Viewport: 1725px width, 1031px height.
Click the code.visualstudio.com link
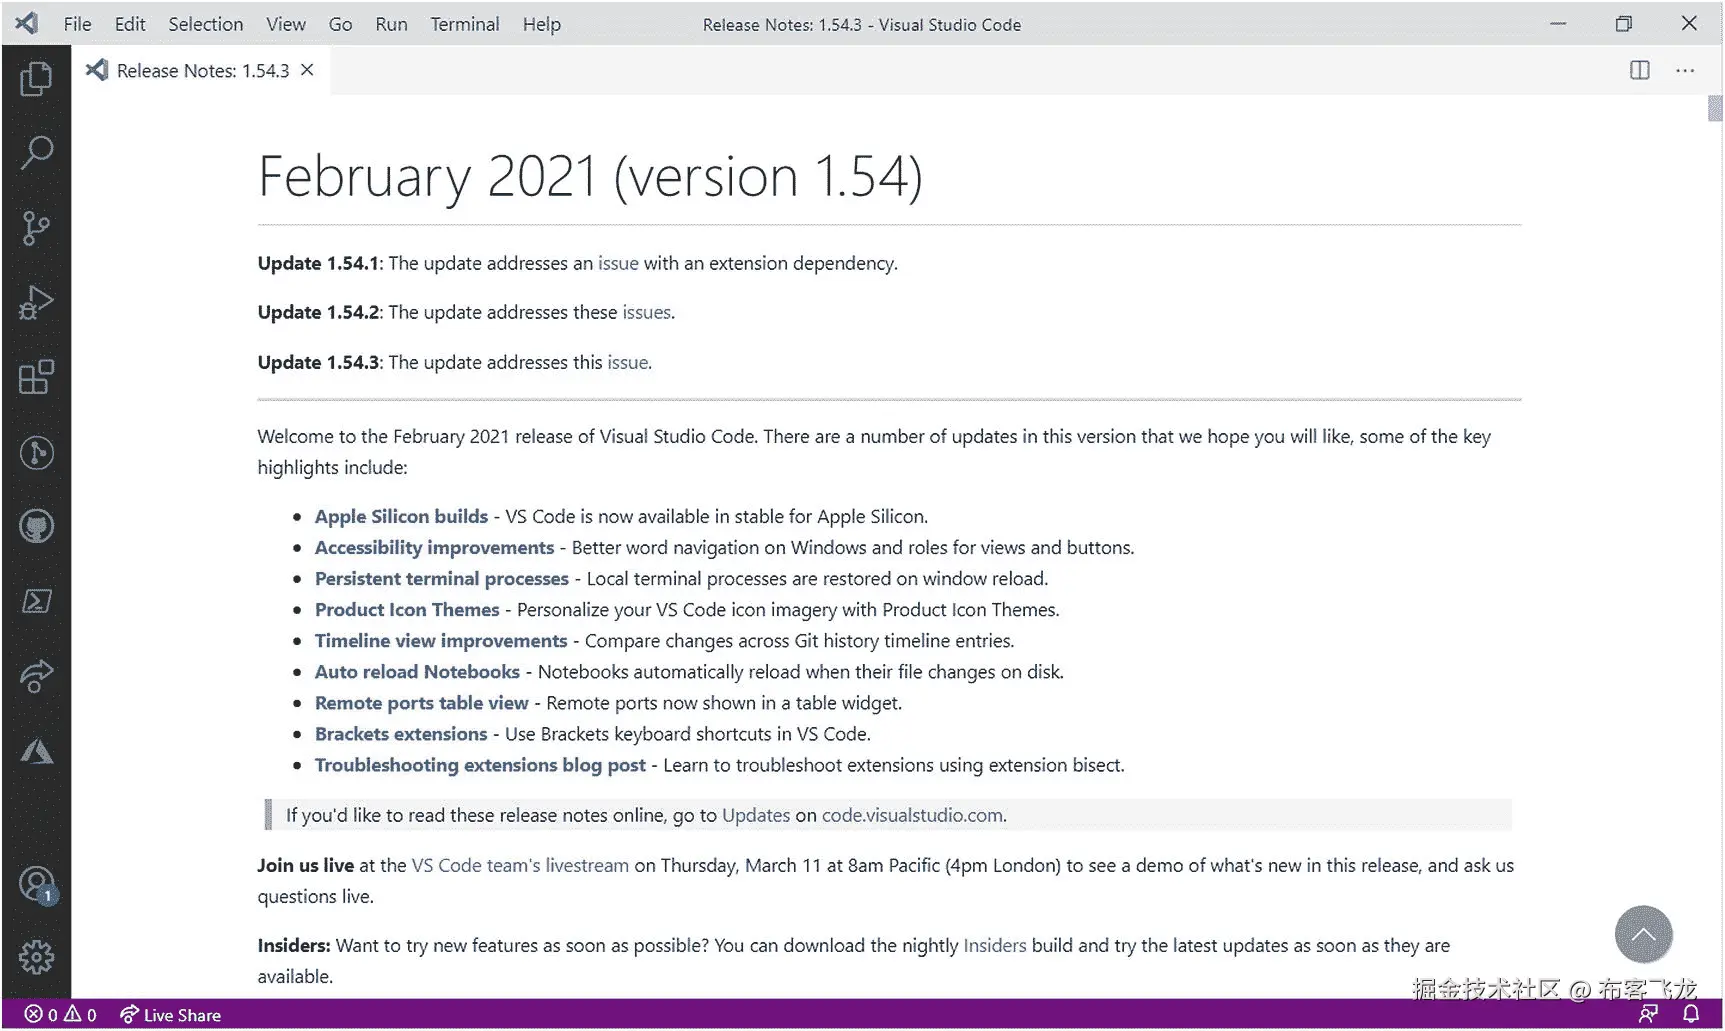coord(912,815)
